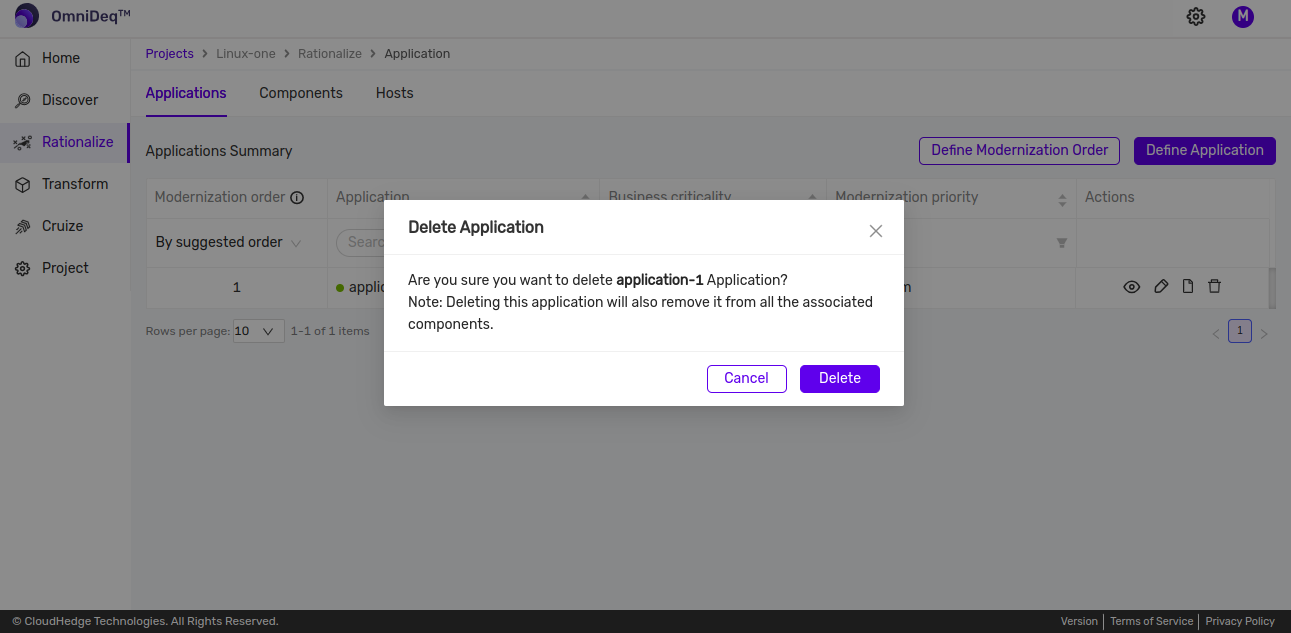Switch to the Hosts tab
1291x633 pixels.
pyautogui.click(x=395, y=93)
